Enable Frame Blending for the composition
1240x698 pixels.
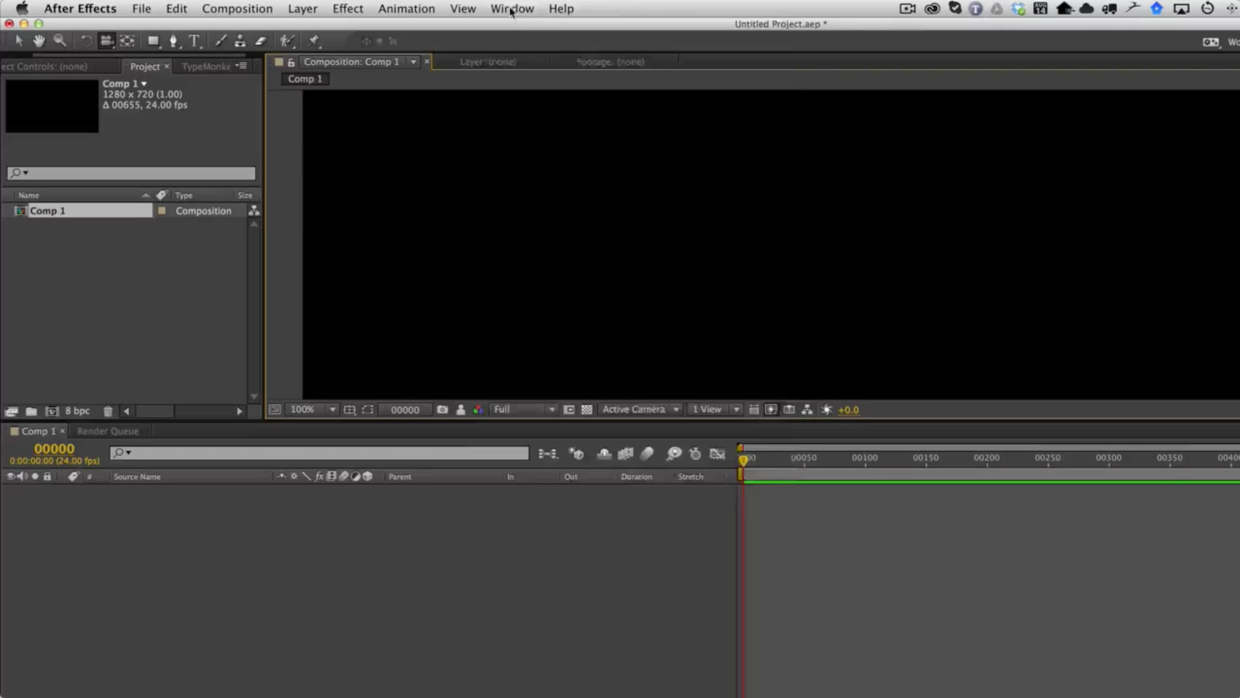coord(626,454)
